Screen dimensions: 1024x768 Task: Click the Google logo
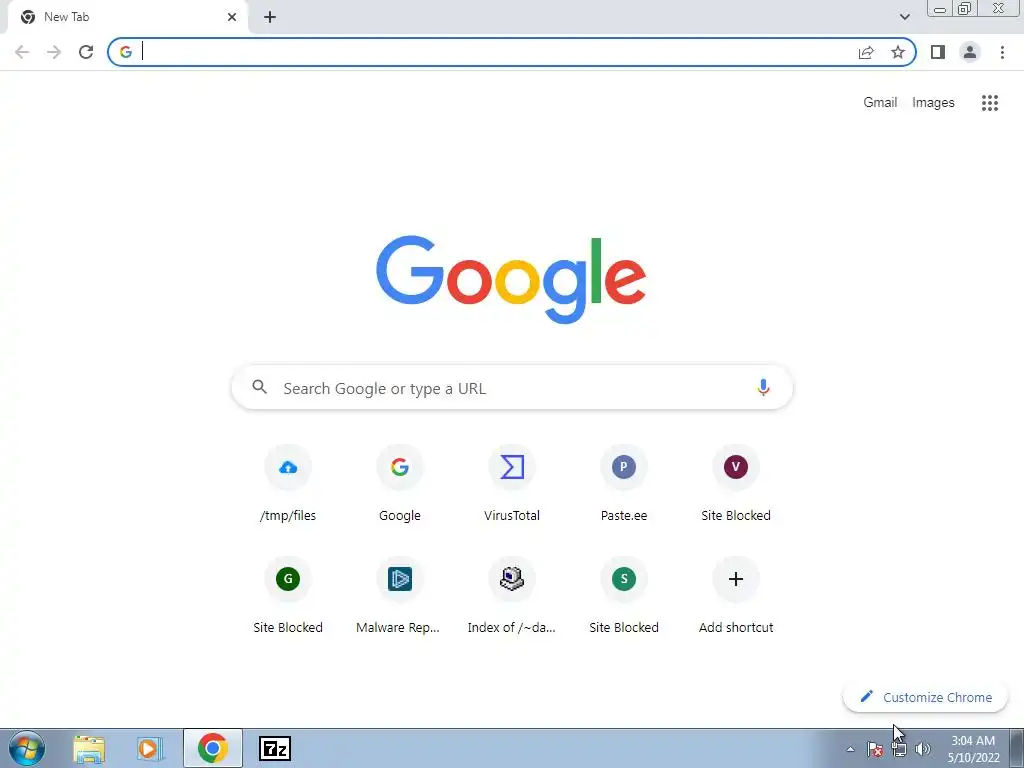[511, 280]
